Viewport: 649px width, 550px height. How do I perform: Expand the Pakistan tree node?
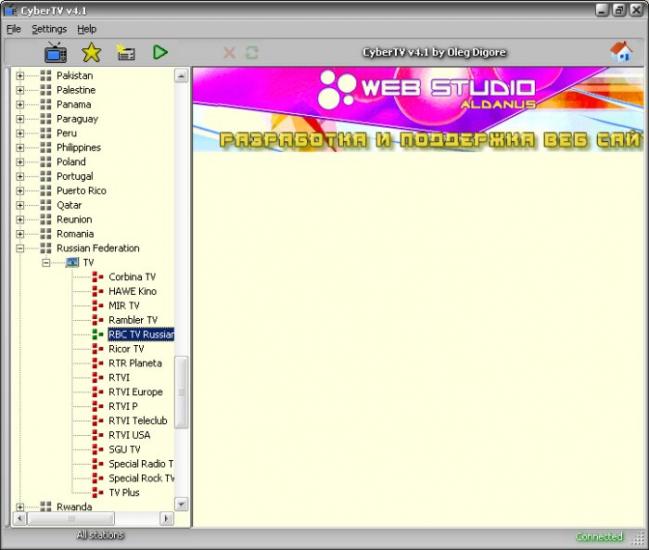click(20, 76)
